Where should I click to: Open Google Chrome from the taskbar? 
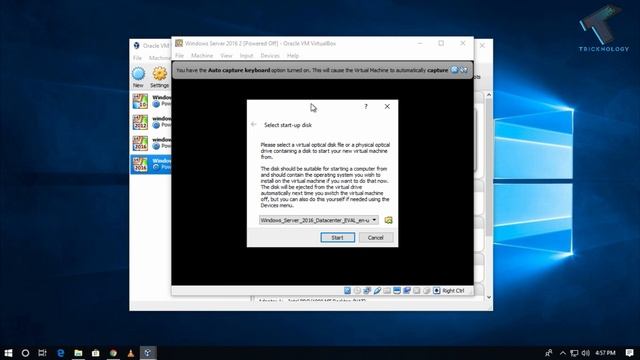tap(113, 353)
